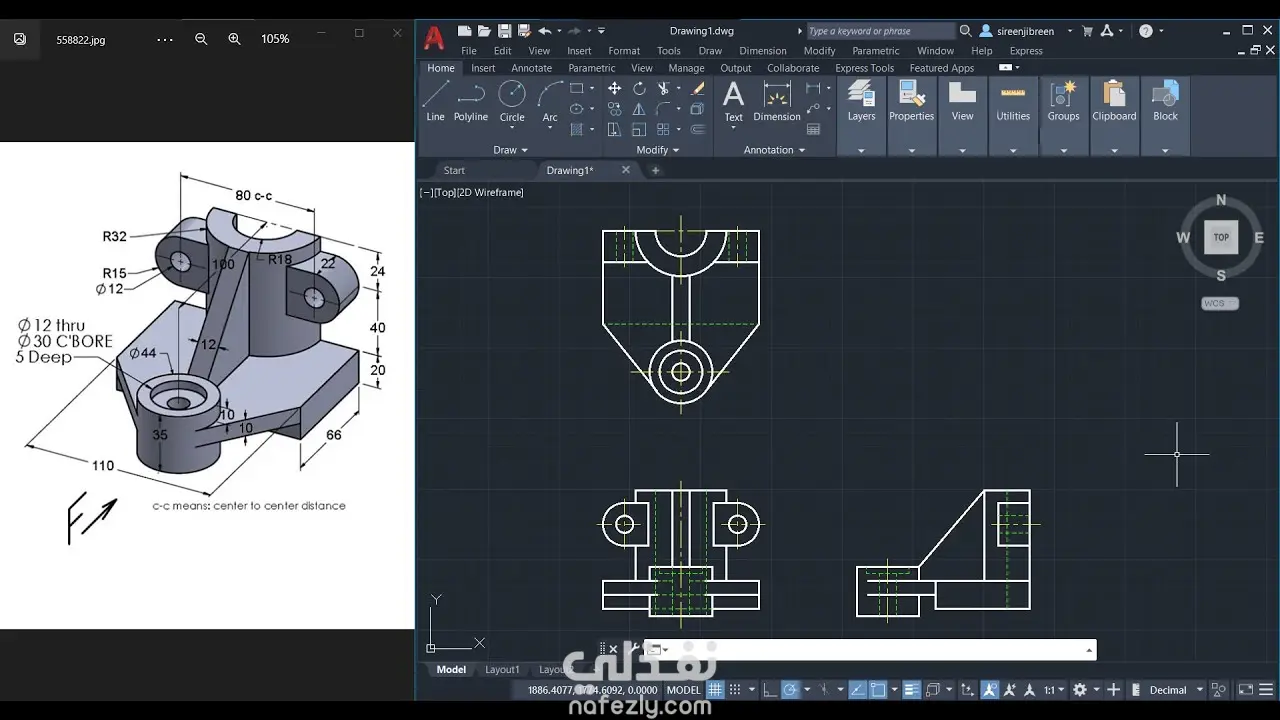Viewport: 1280px width, 720px height.
Task: Choose the Arc tool
Action: tap(550, 101)
